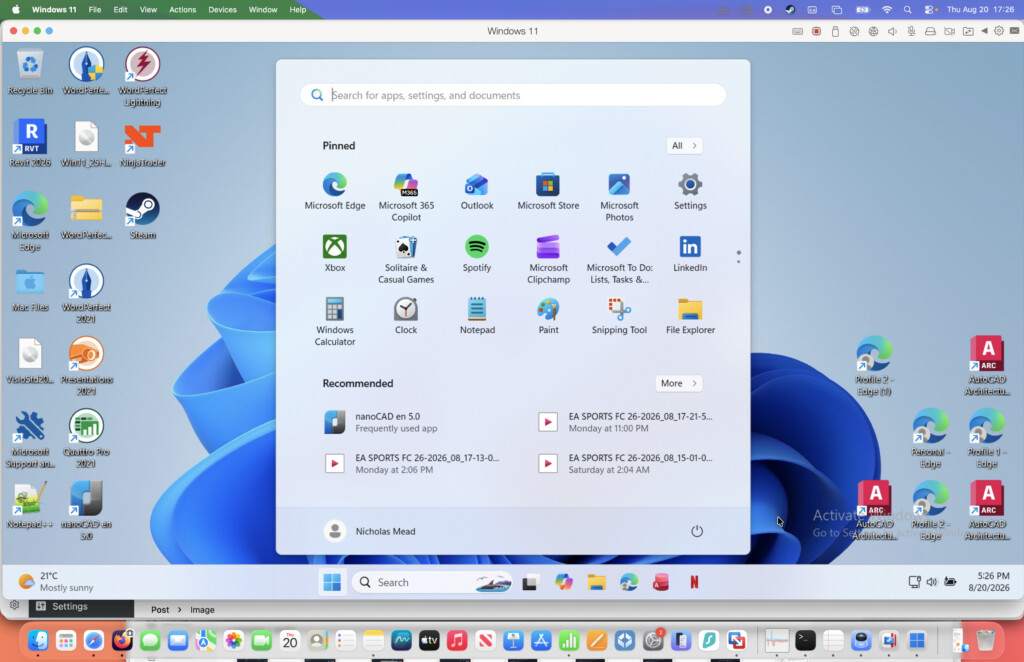Open Microsoft To Do pinned app
The width and height of the screenshot is (1024, 662).
click(x=619, y=259)
